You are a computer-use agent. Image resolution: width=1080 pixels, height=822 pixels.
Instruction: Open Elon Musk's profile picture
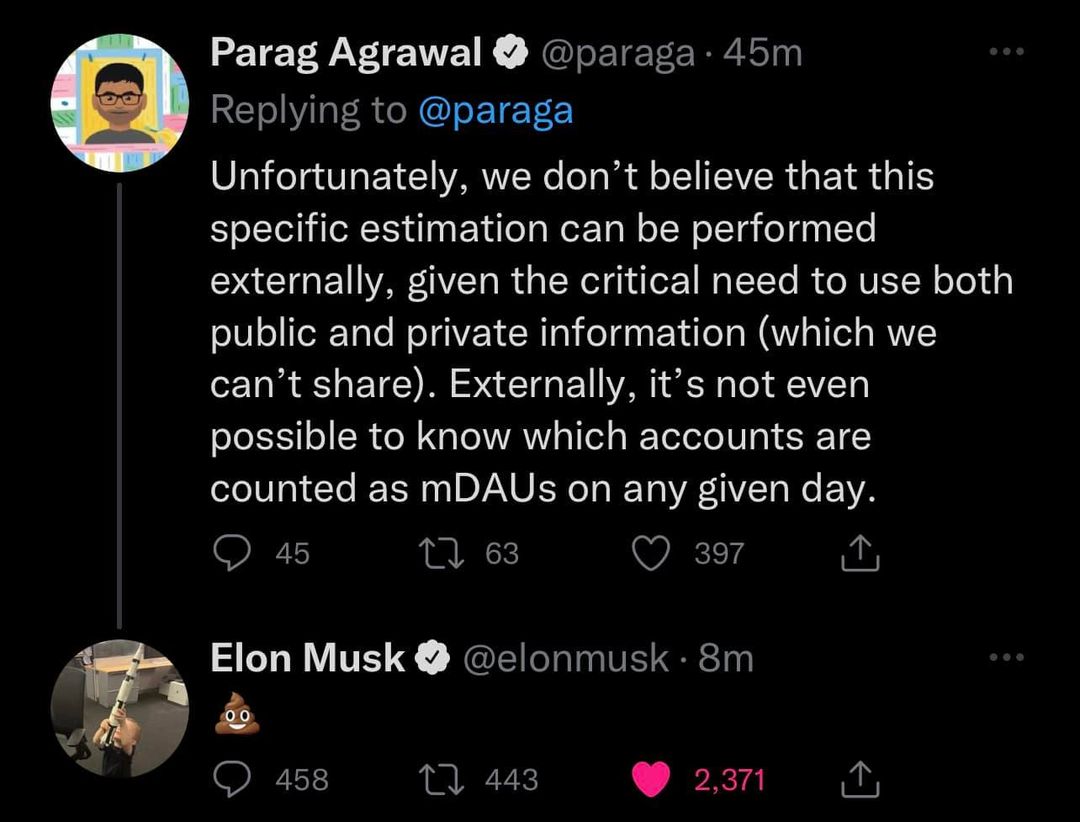(119, 709)
